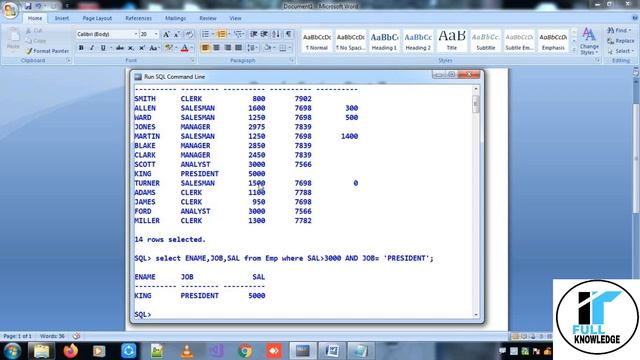Click the proofing status icon
The width and height of the screenshot is (640, 360).
[x=76, y=336]
